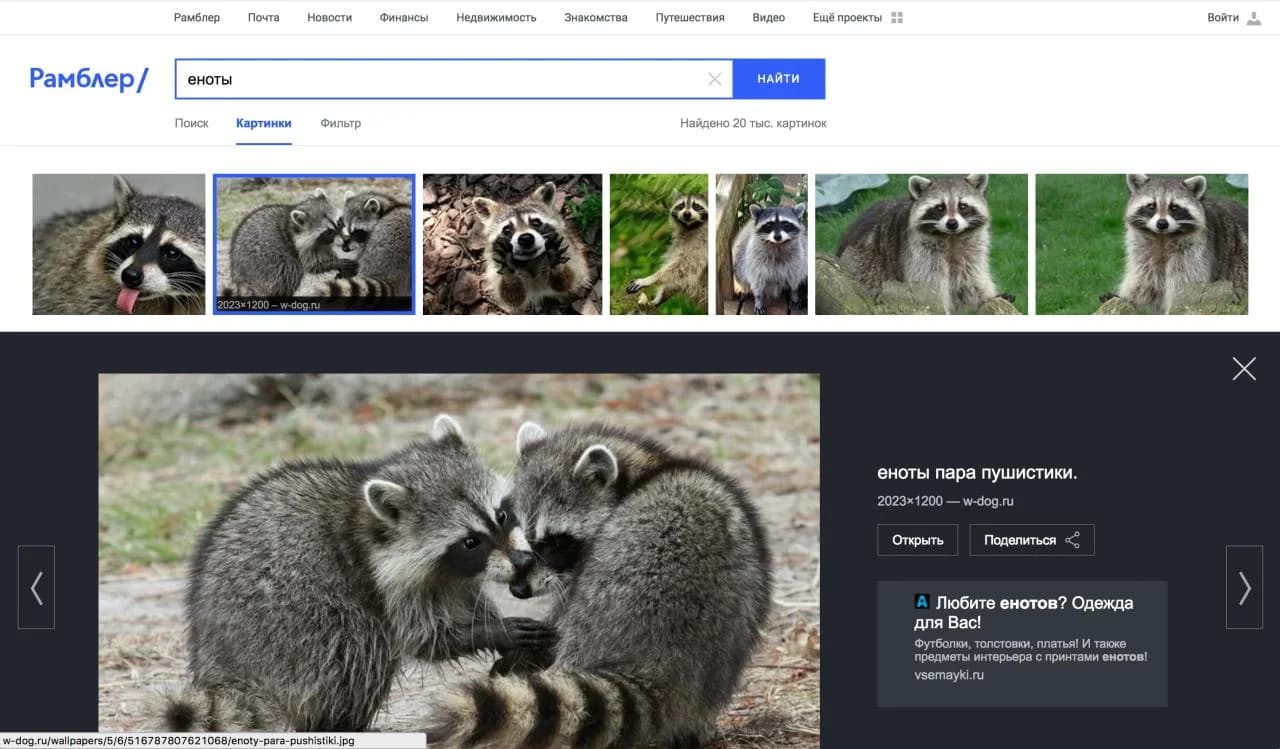Open the sixth raccoon-on-log thumbnail

point(921,244)
